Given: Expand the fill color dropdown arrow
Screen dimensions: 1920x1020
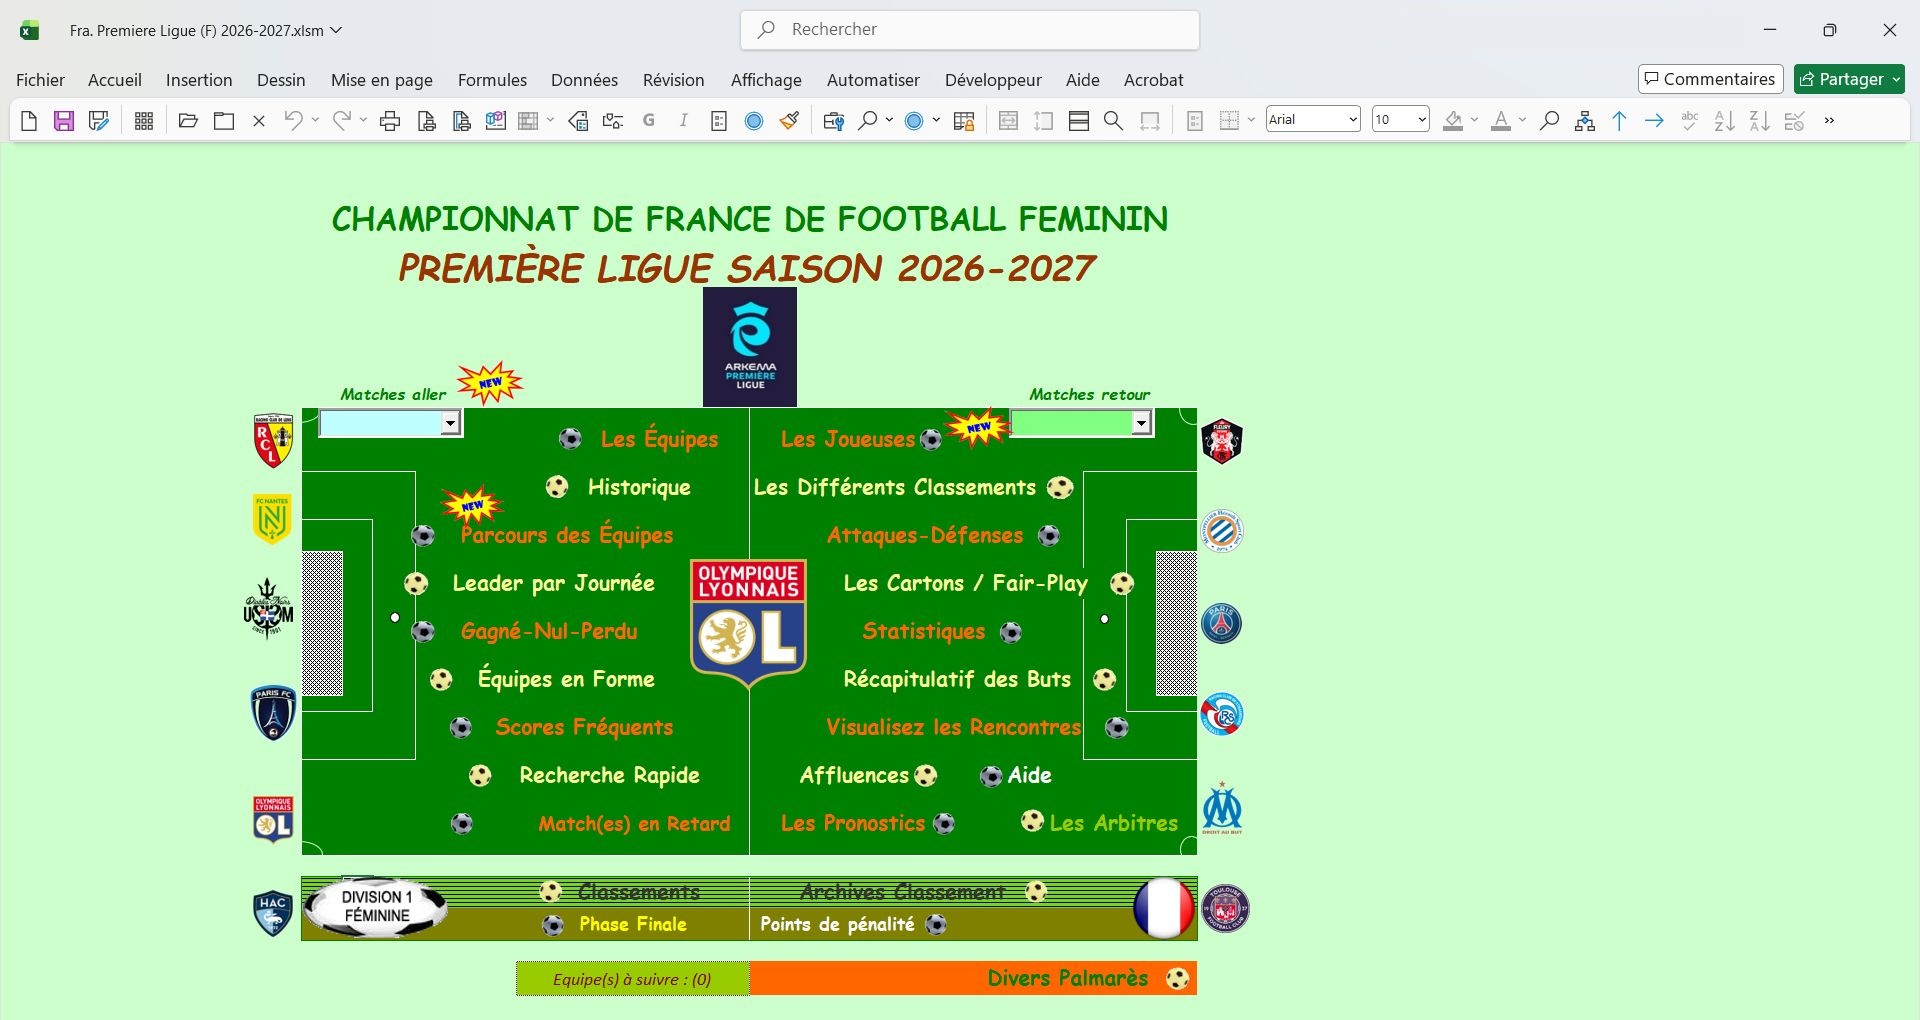Looking at the screenshot, I should (1474, 121).
